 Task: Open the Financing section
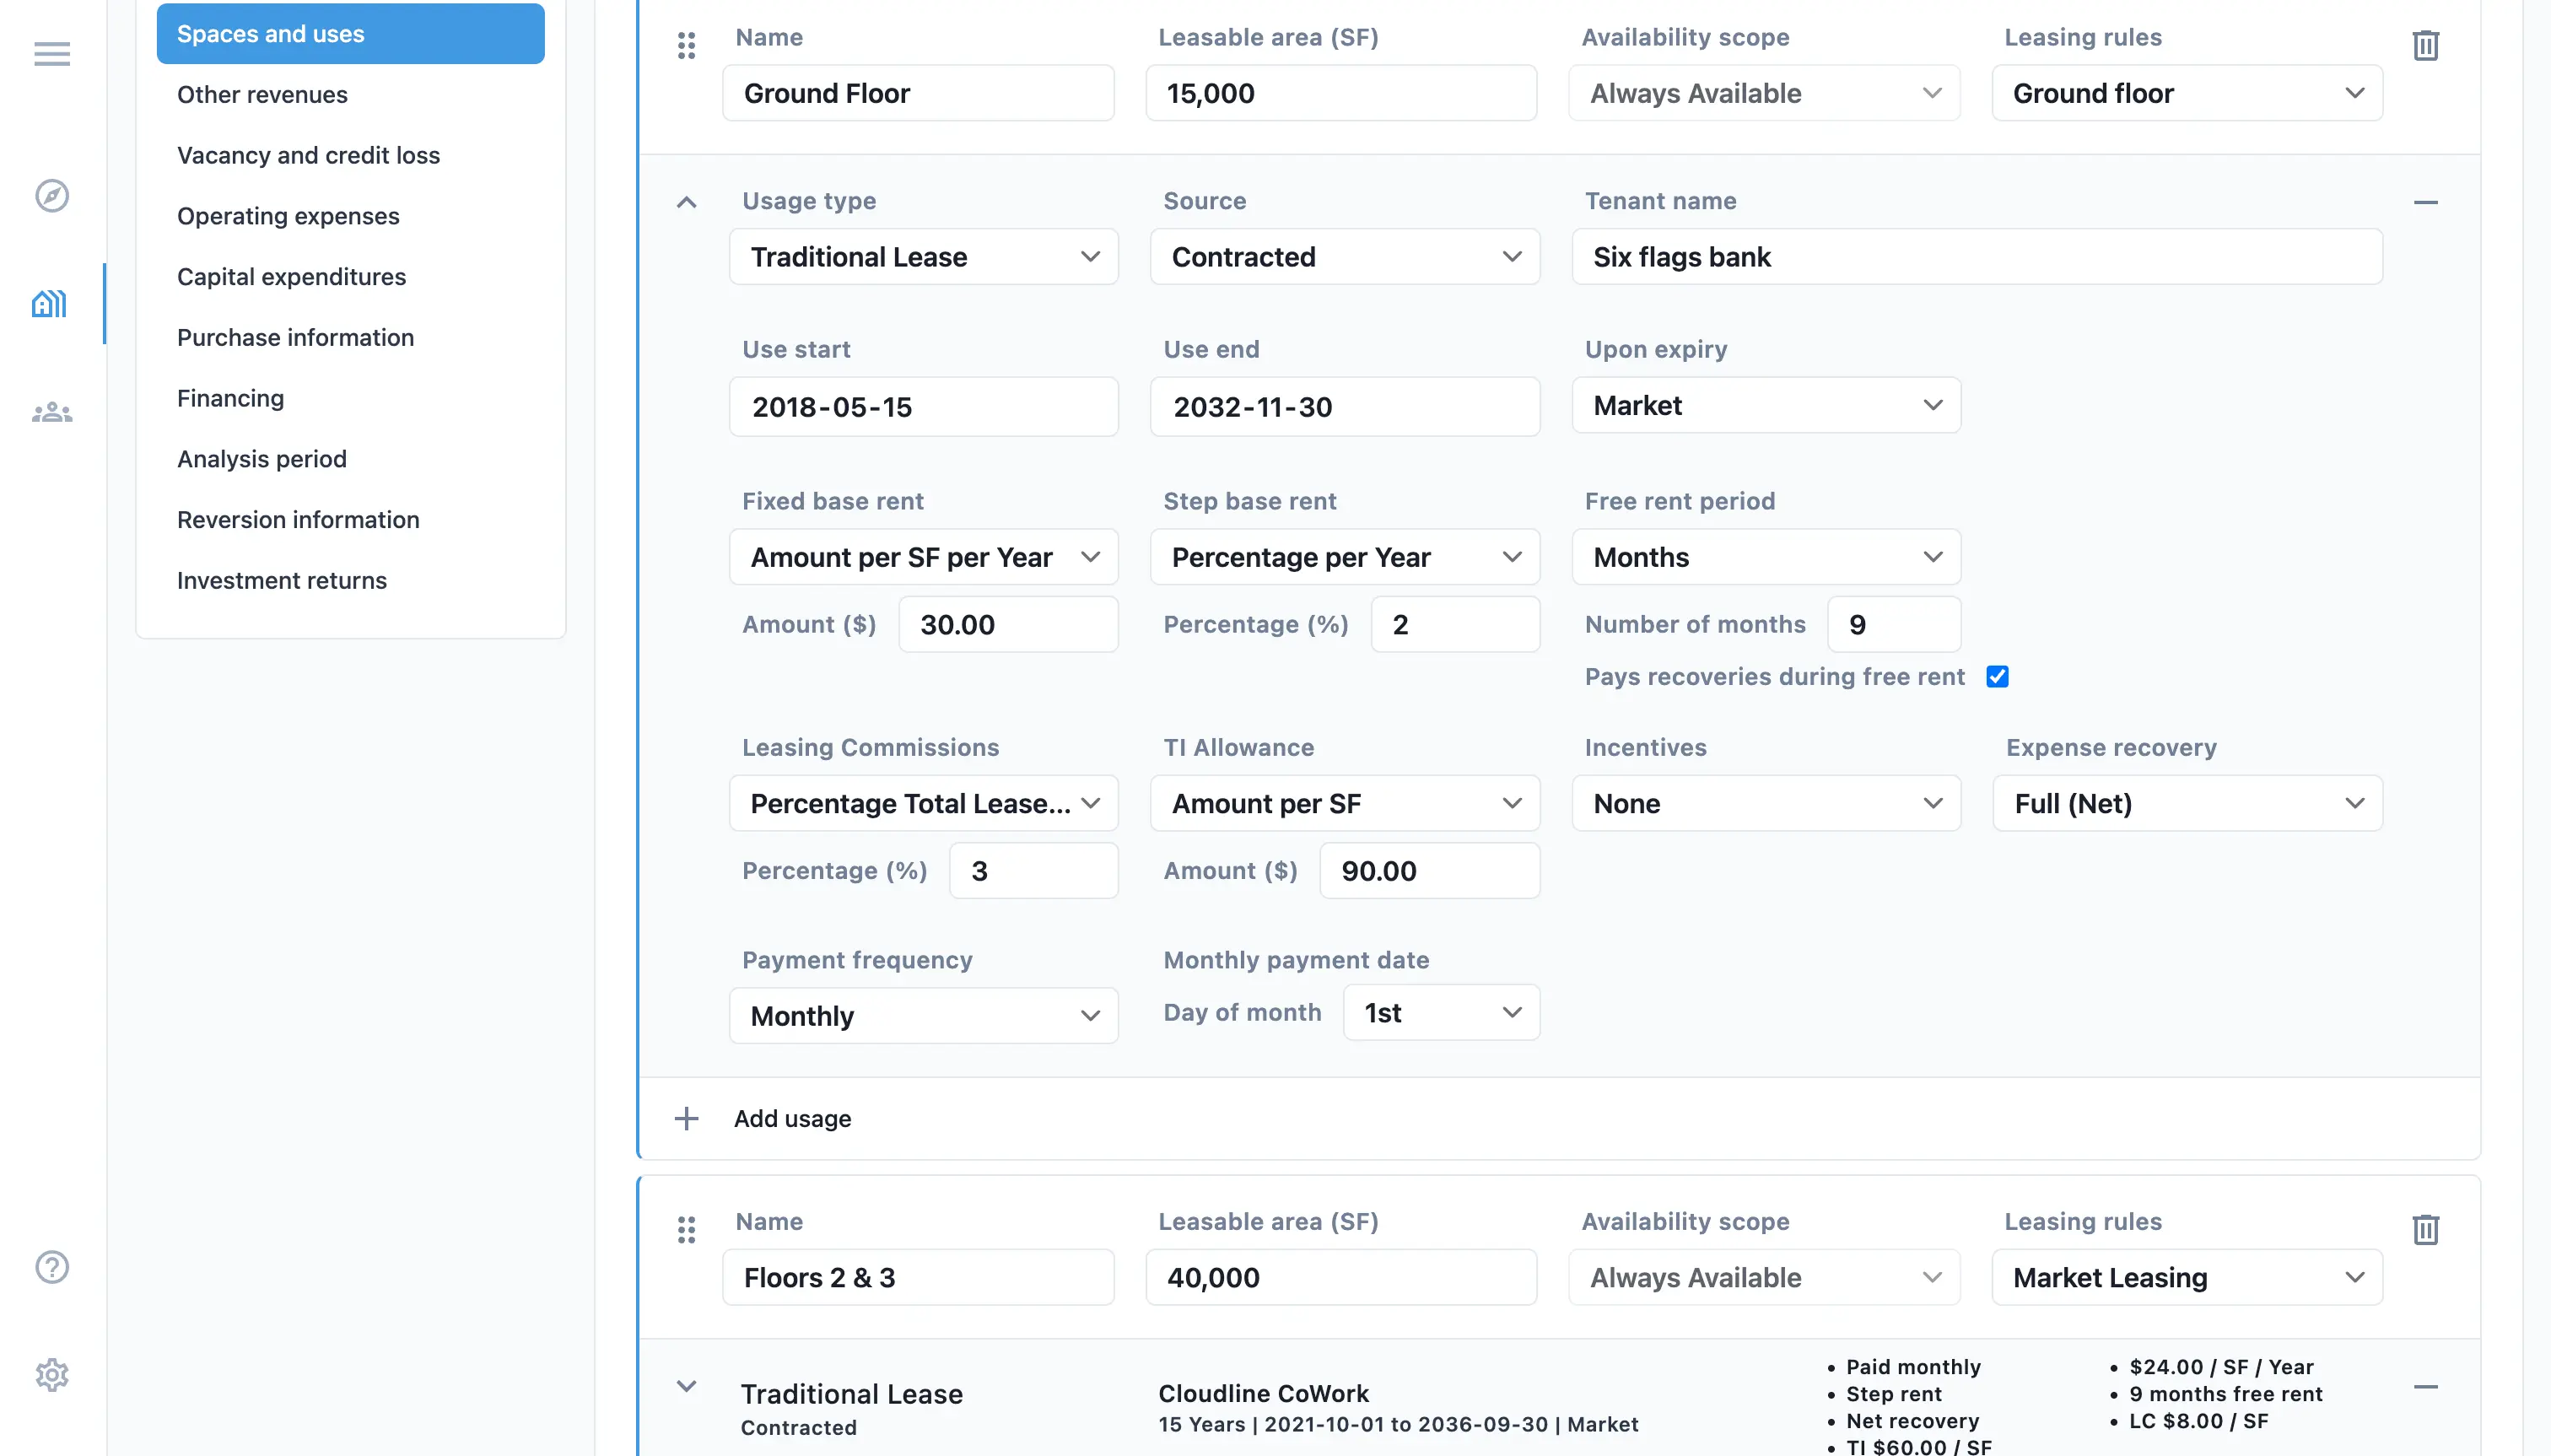[x=230, y=398]
